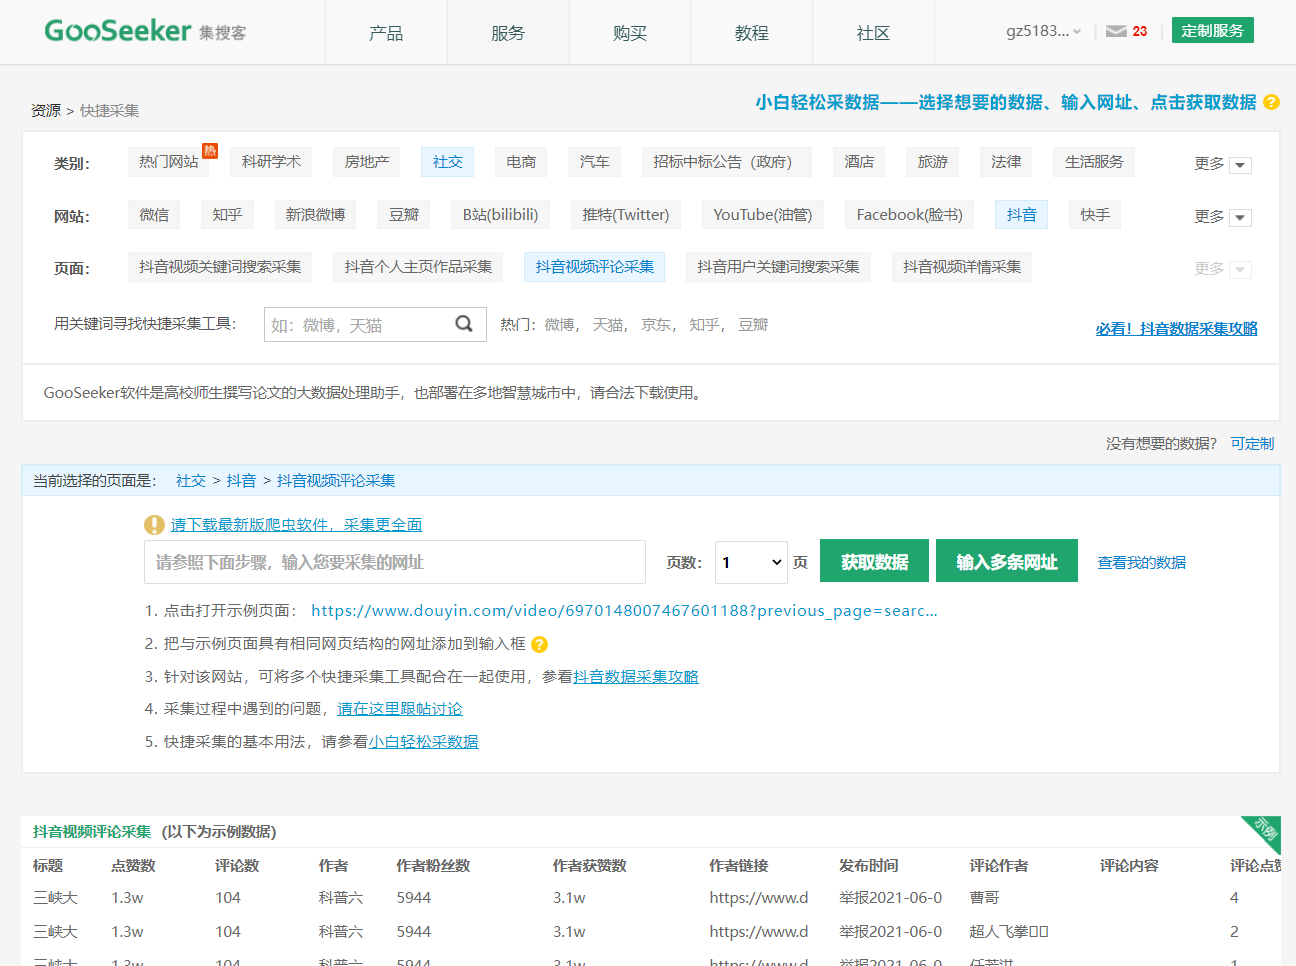
Task: Choose the Facebook(脸书) website
Action: 909,215
